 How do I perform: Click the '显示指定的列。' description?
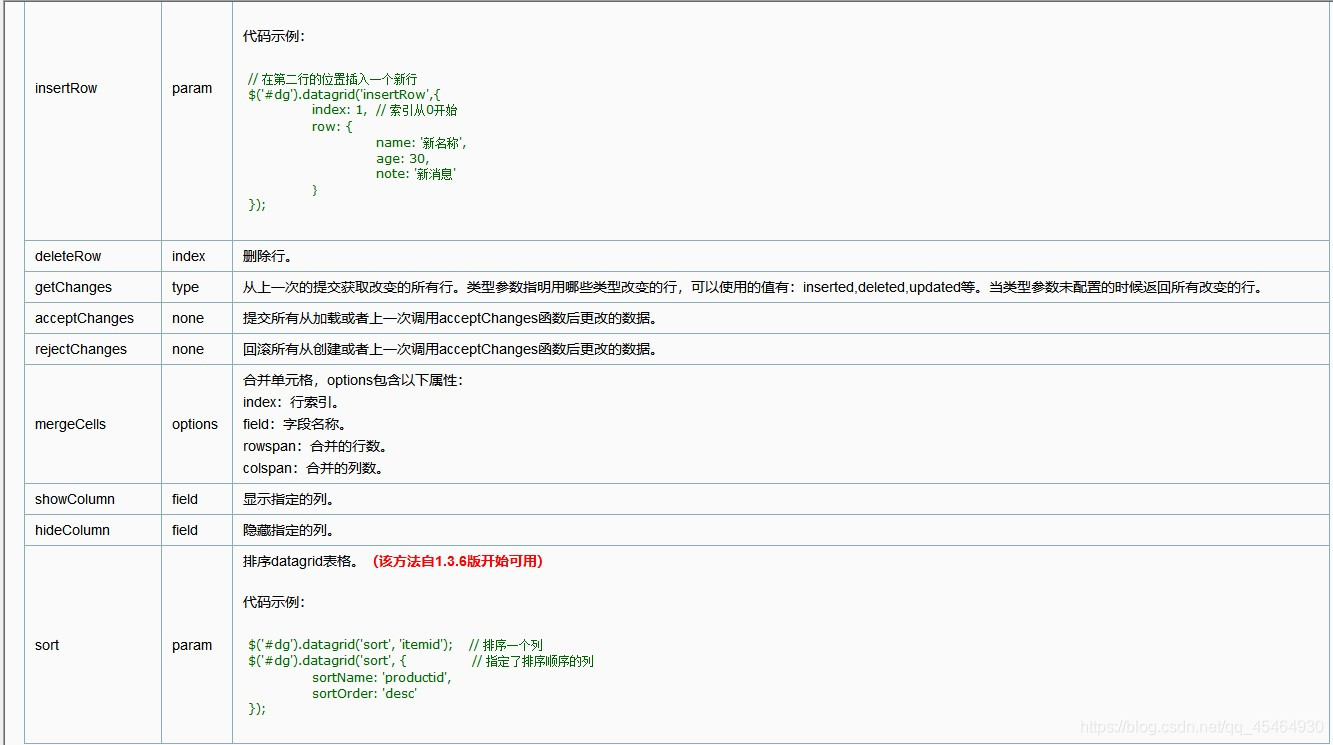point(288,499)
